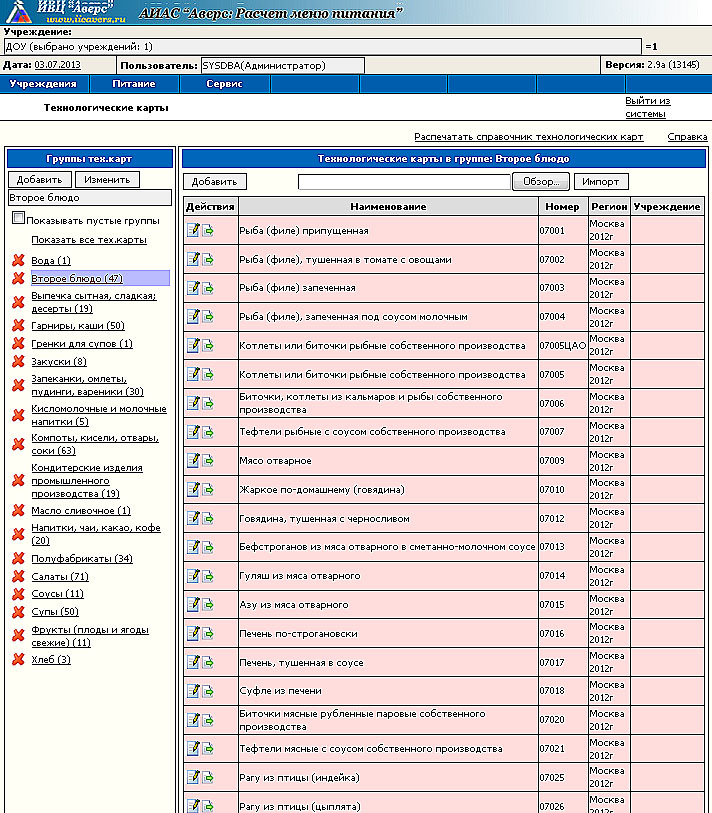Open group Кондитерские изделия промышленного производства (19)
Screen dimensions: 712x813
[87, 481]
